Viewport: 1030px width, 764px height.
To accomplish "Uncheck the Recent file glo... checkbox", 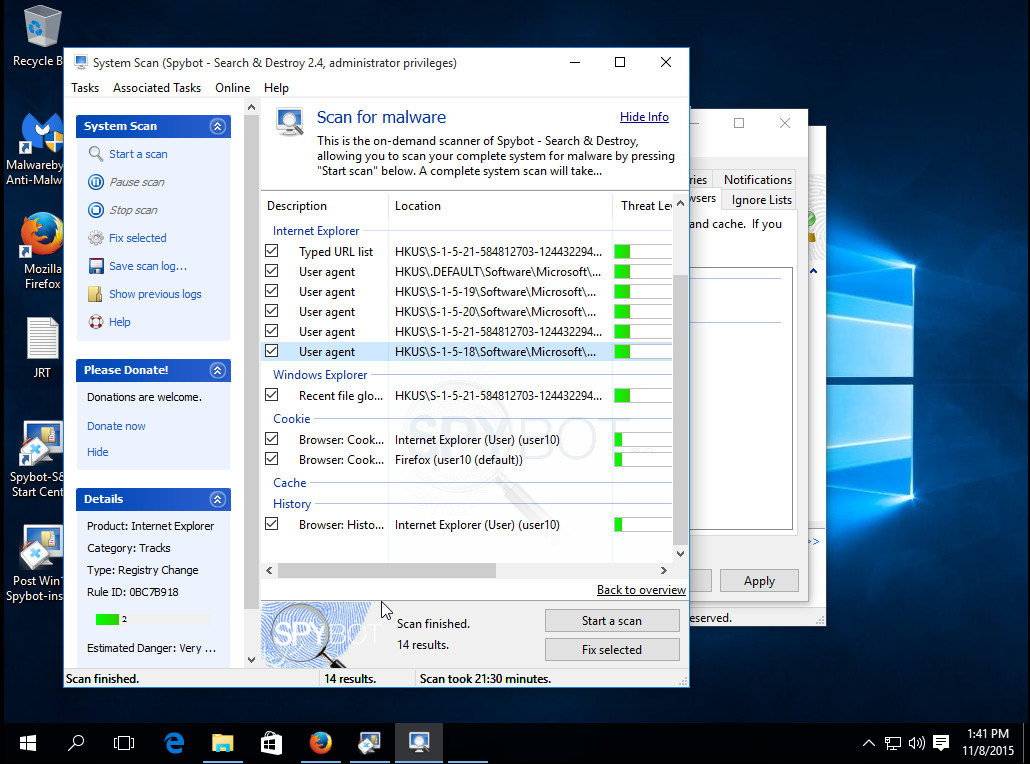I will click(x=271, y=395).
